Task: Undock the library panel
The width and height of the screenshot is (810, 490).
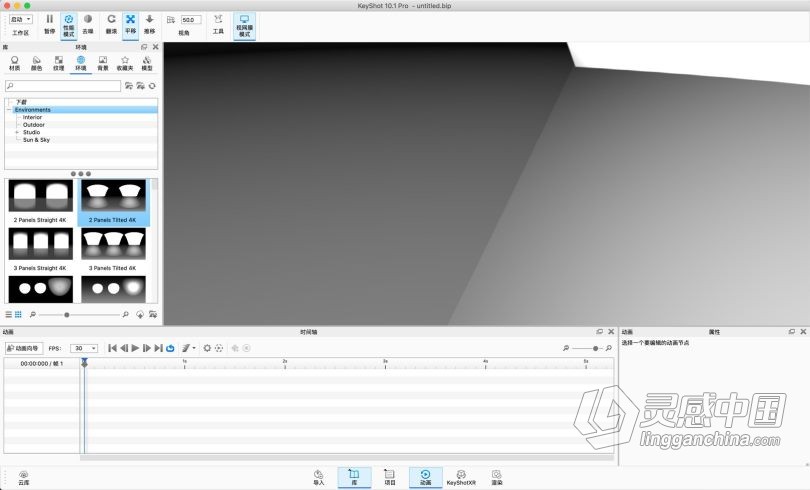Action: 144,47
